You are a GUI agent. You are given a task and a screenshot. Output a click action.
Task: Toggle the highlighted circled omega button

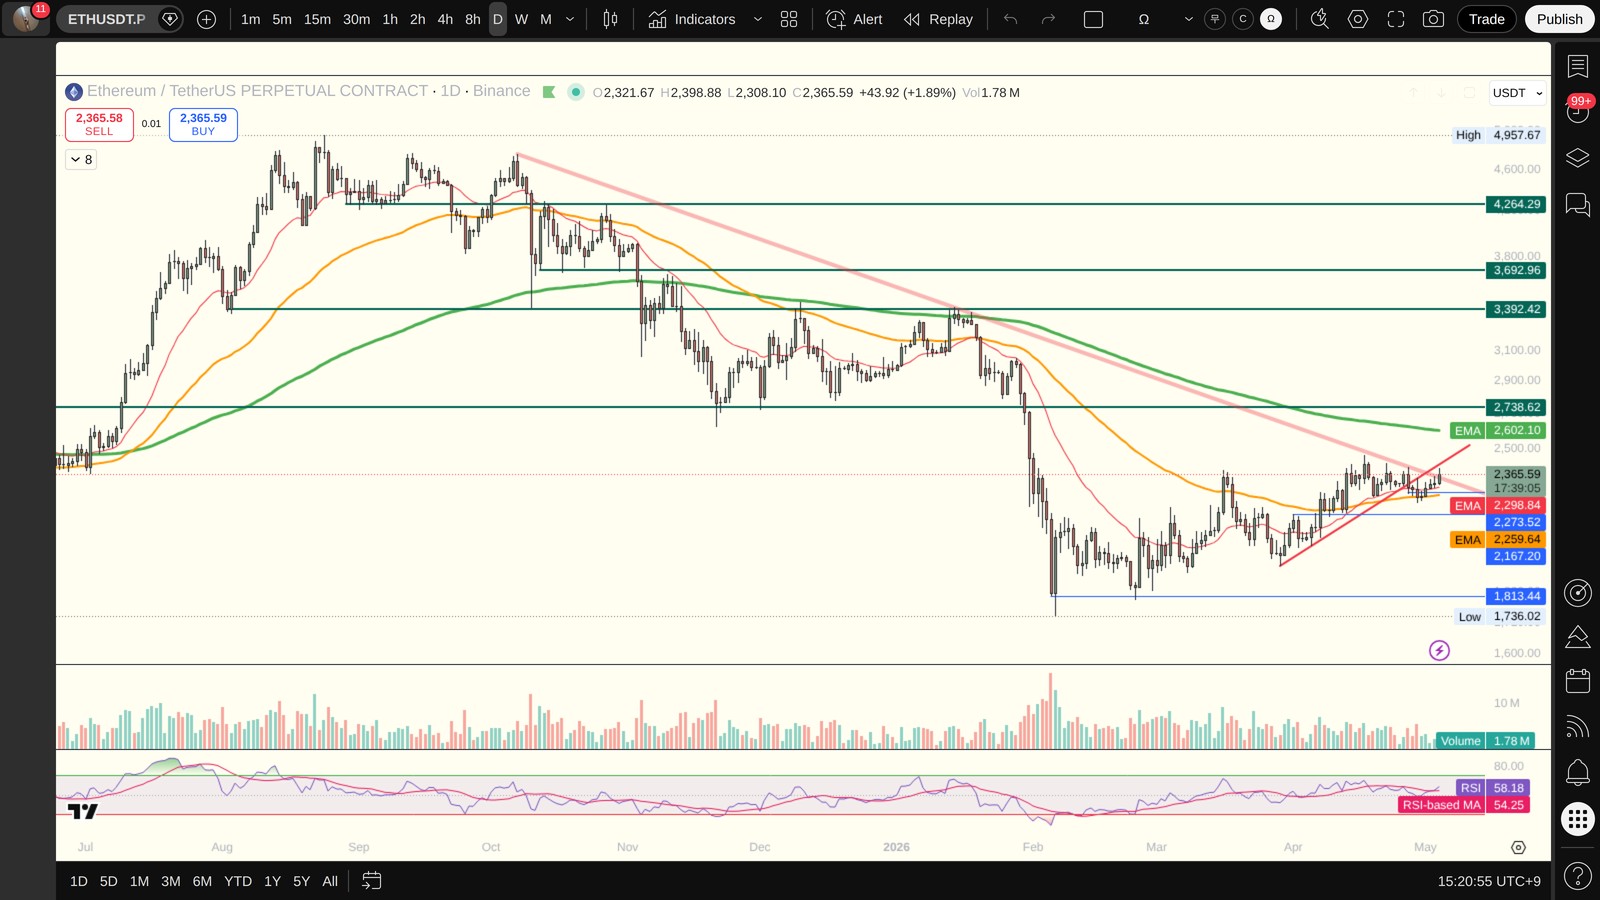pos(1271,19)
